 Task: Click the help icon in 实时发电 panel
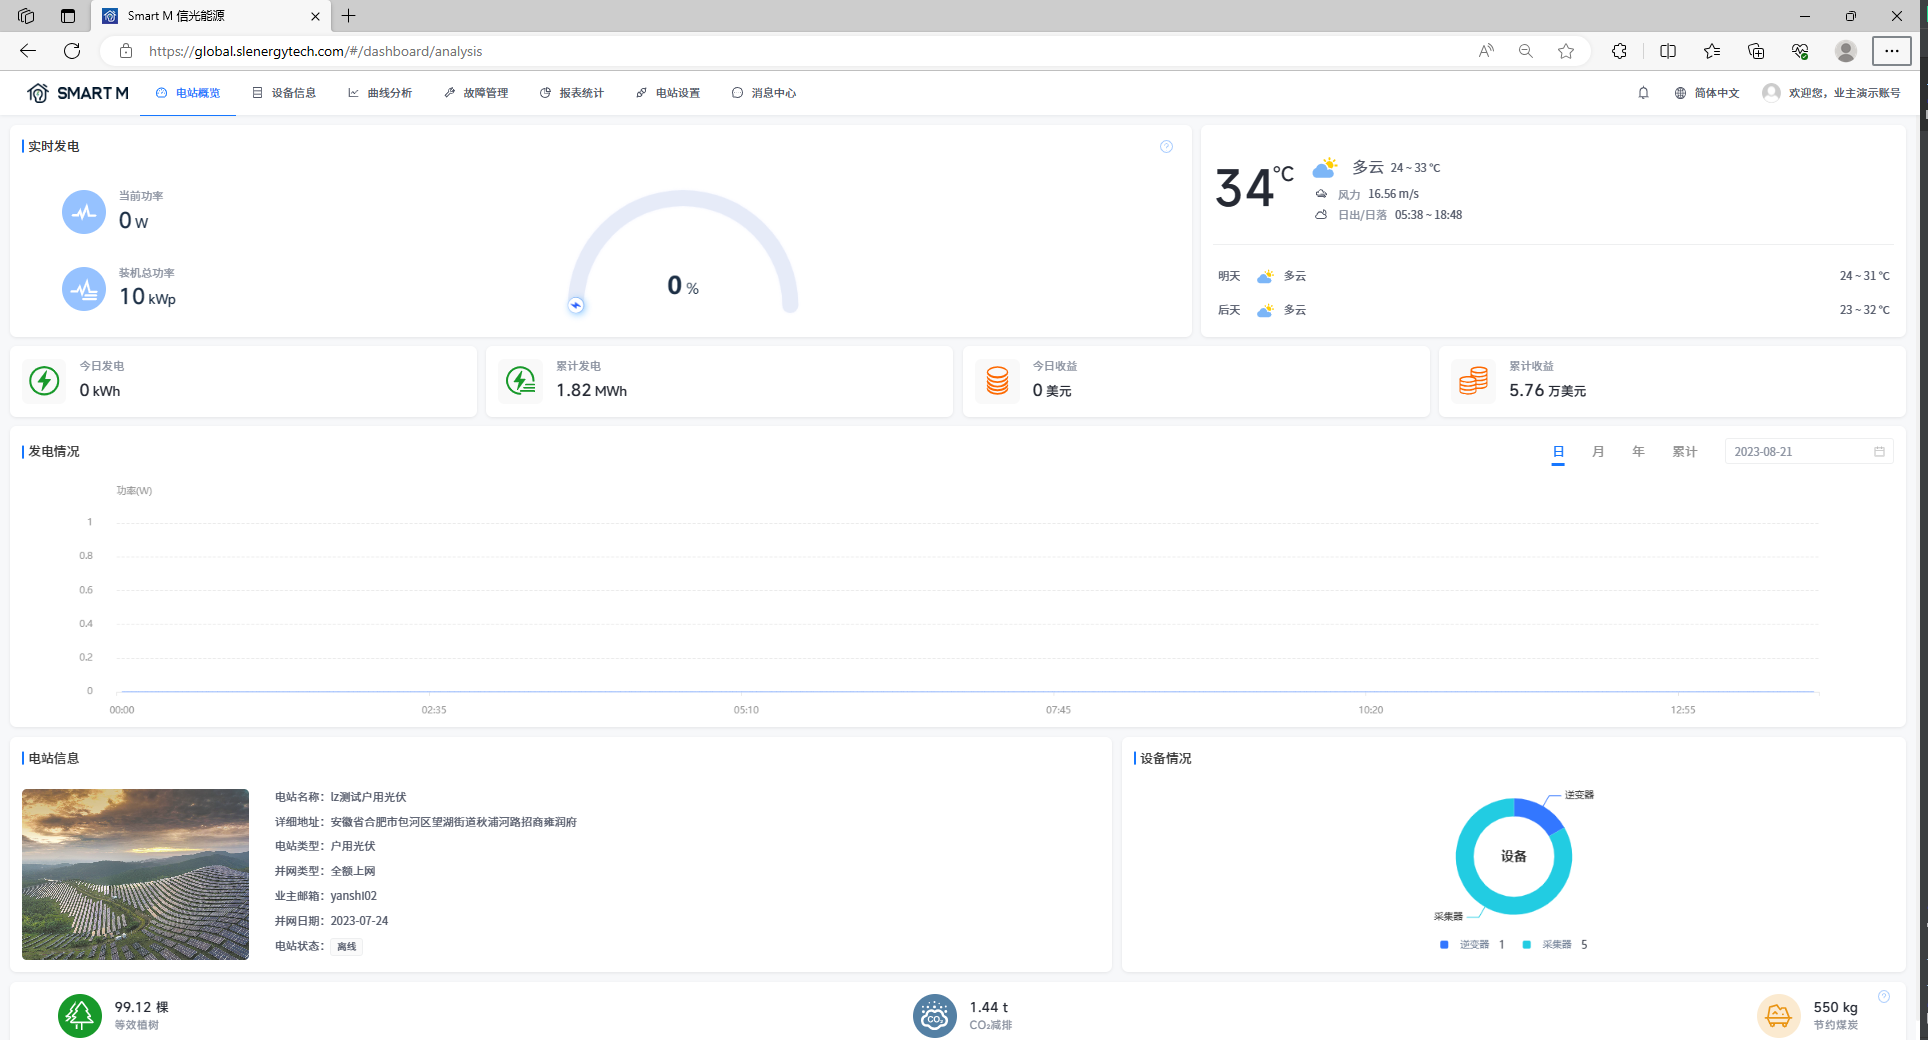pos(1166,147)
